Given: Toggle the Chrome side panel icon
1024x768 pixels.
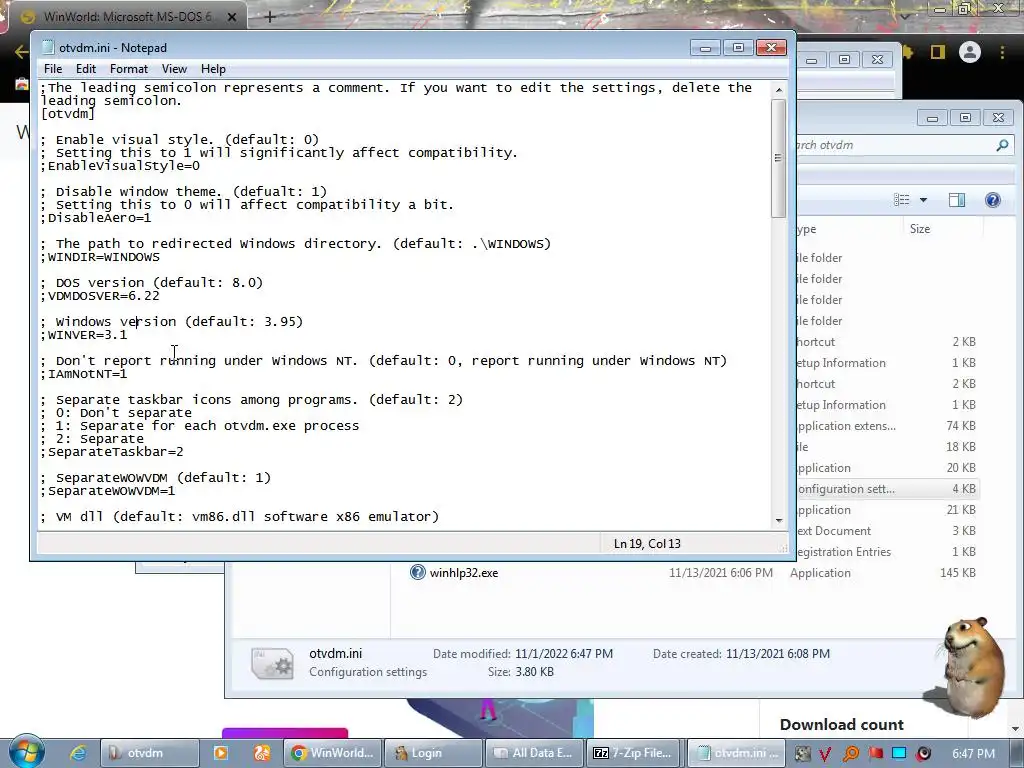Looking at the screenshot, I should pos(938,52).
